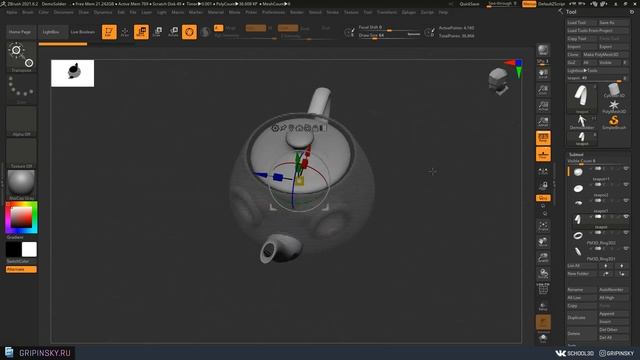640x360 pixels.
Task: Click the gizmo customize gear icon
Action: point(275,128)
